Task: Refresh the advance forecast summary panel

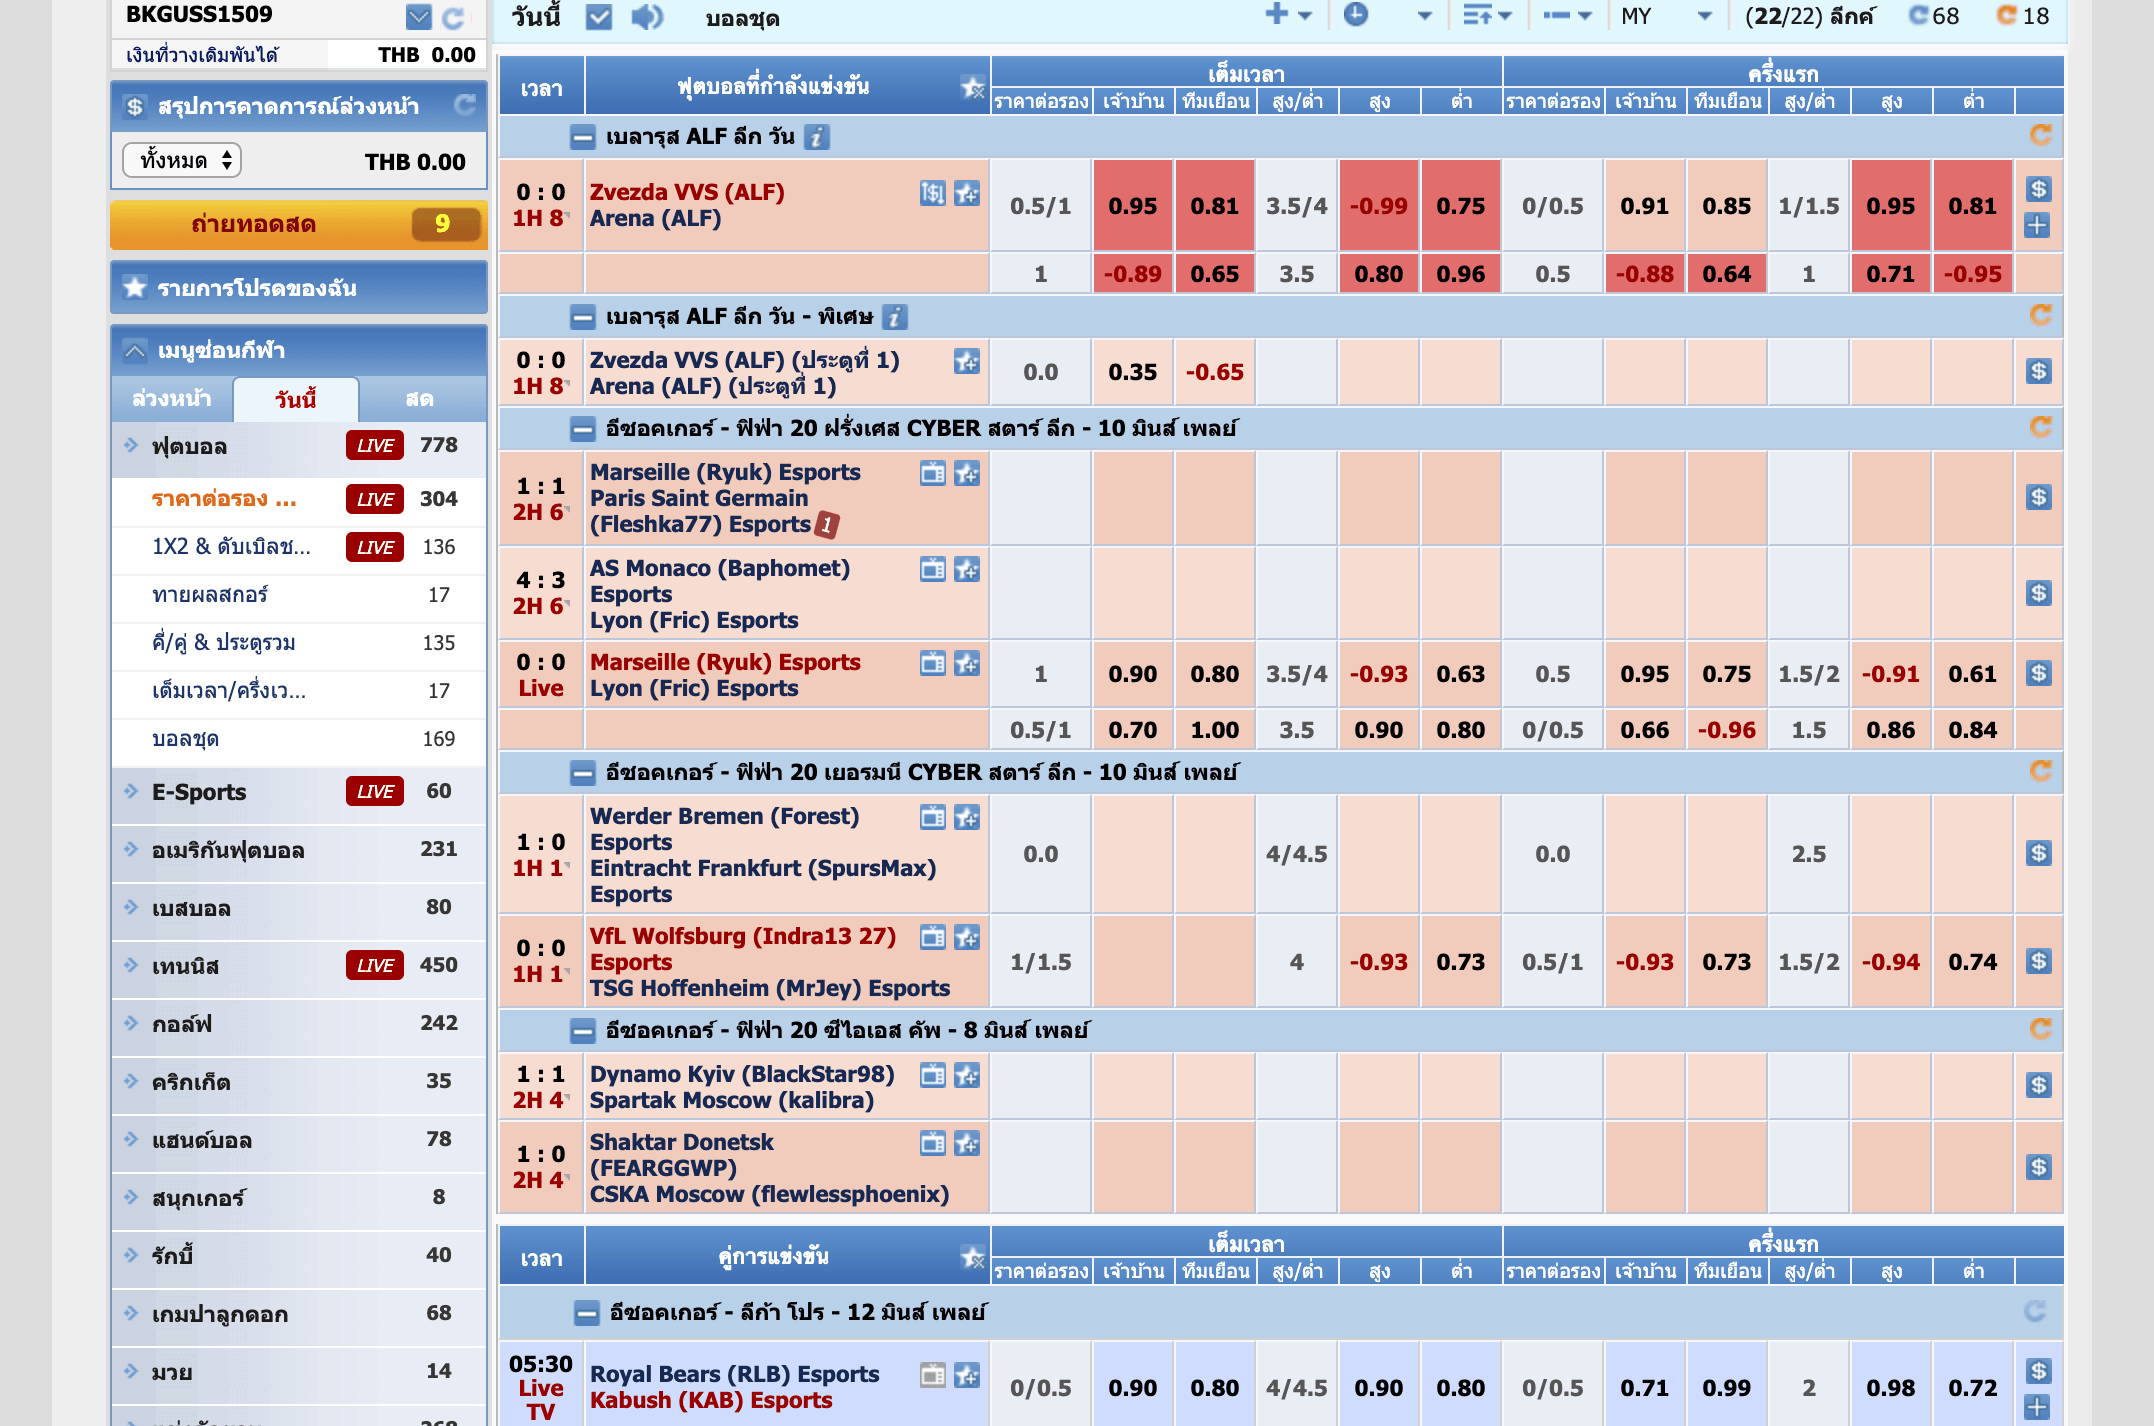Action: pos(465,105)
